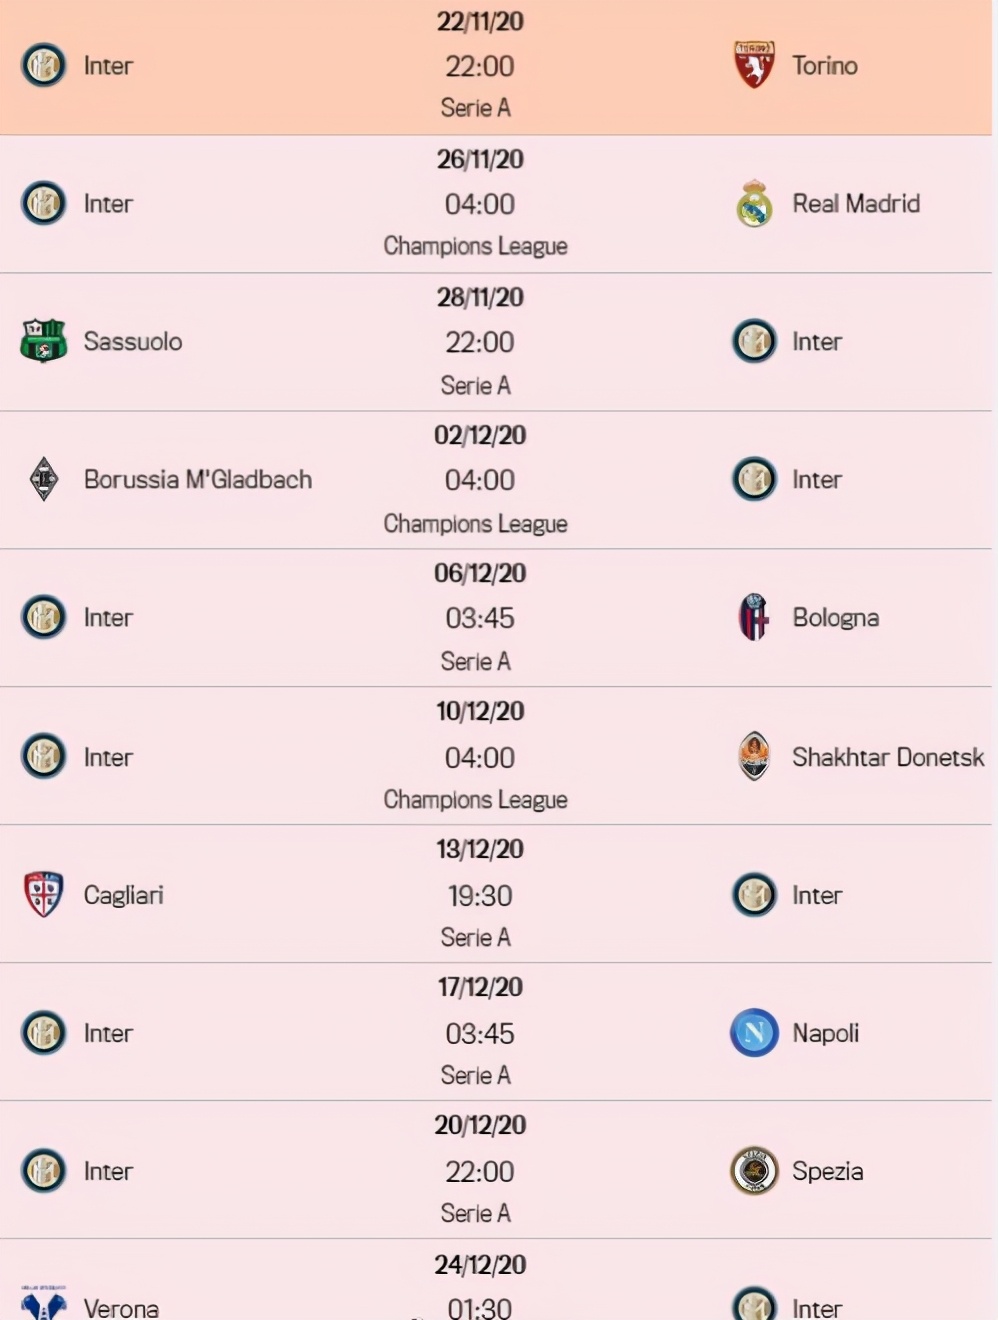Open the Real Madrid team name
This screenshot has width=998, height=1320.
pos(856,204)
